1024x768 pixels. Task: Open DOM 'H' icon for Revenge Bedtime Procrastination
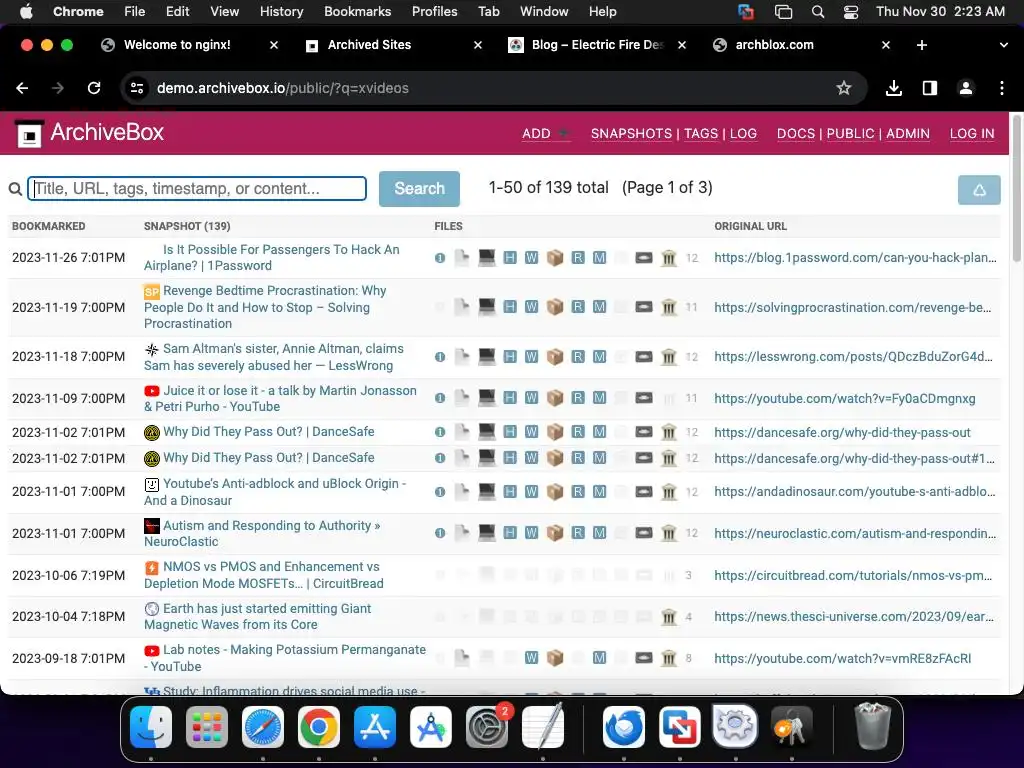pyautogui.click(x=510, y=307)
